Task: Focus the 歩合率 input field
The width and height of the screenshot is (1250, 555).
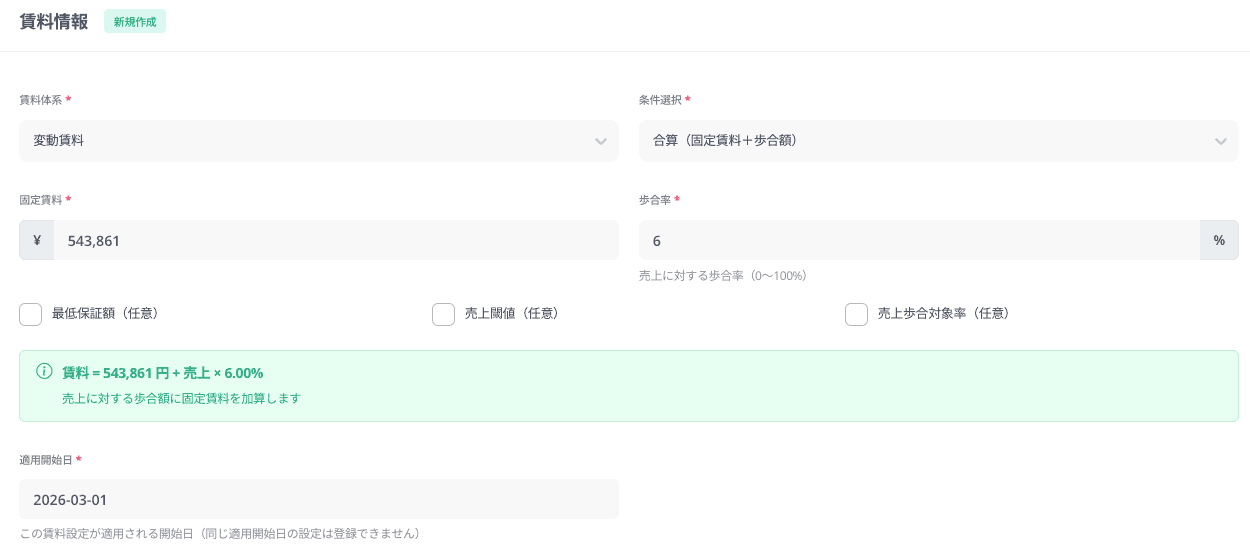Action: 919,240
